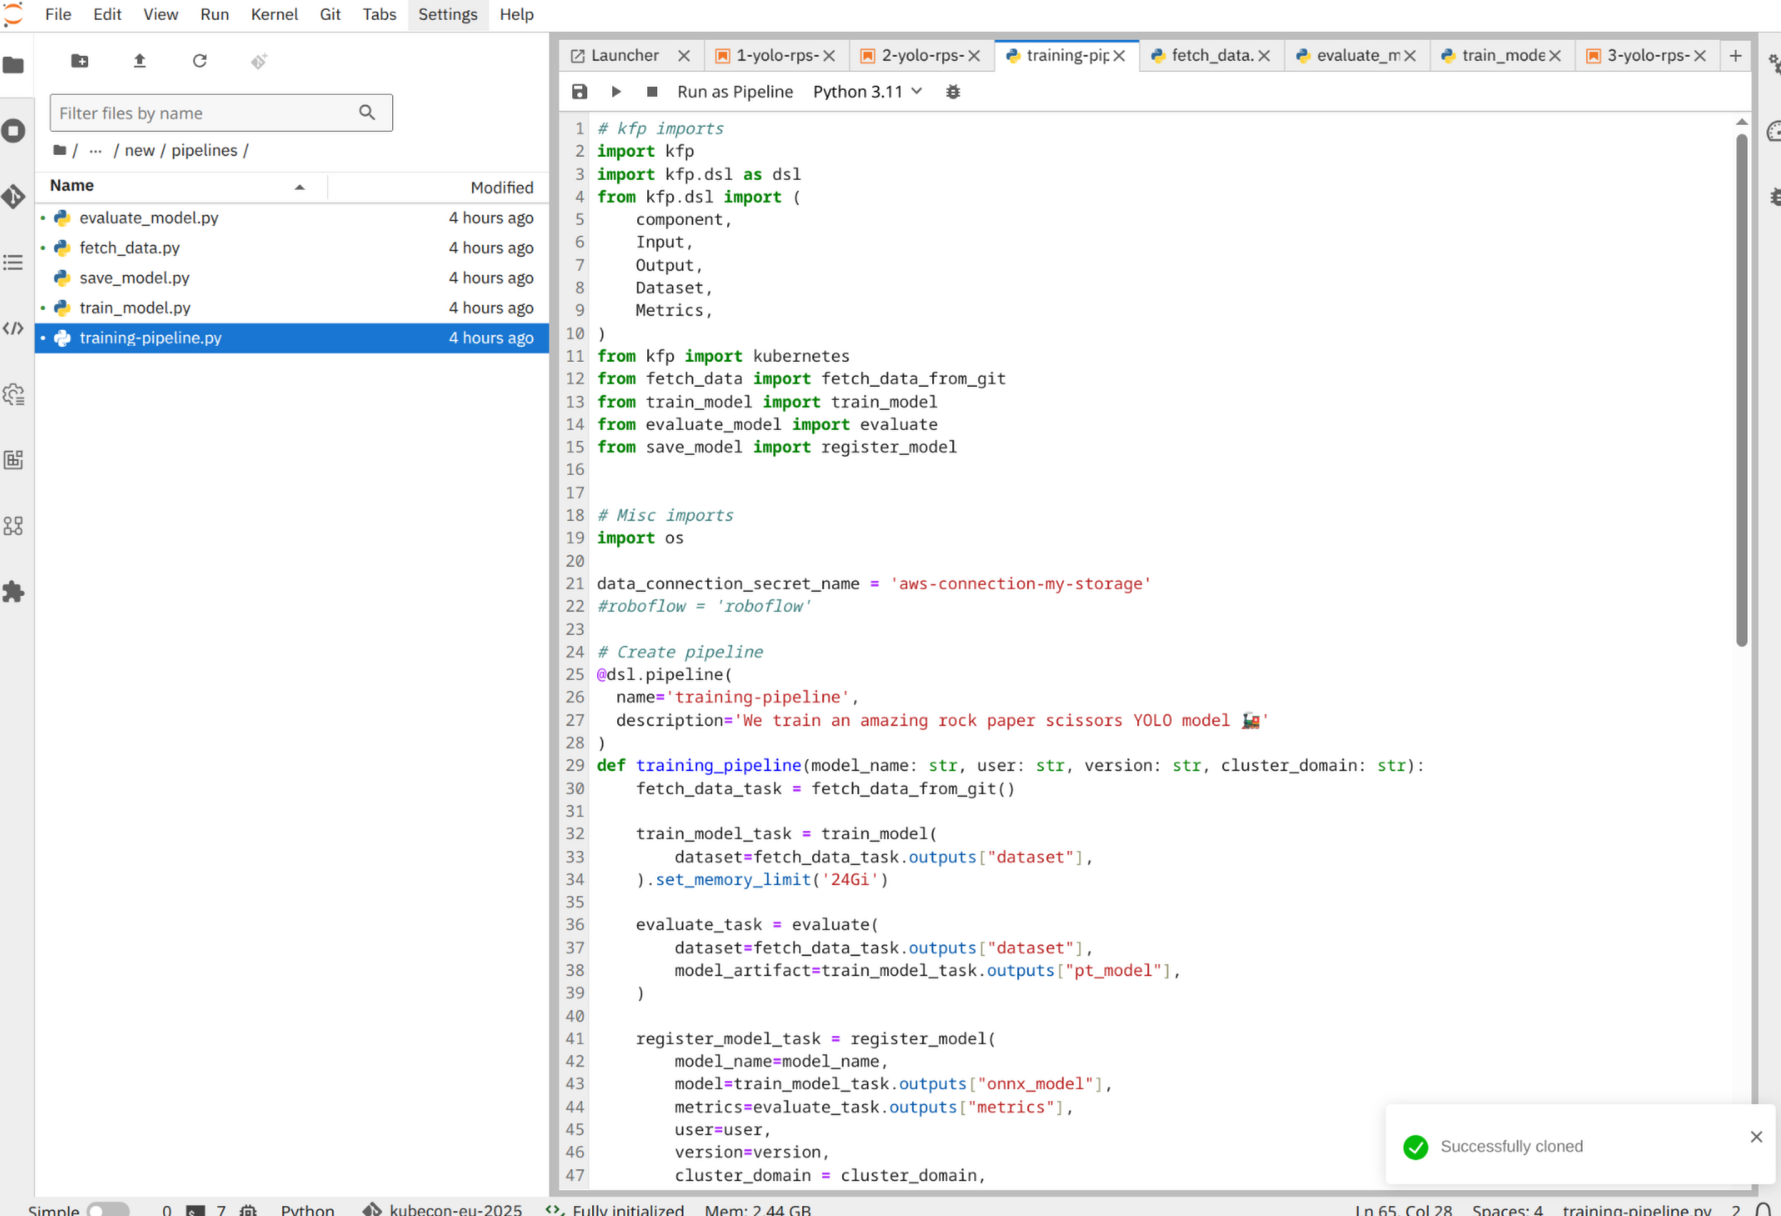Select training-pipeline.py in file list

pyautogui.click(x=291, y=338)
